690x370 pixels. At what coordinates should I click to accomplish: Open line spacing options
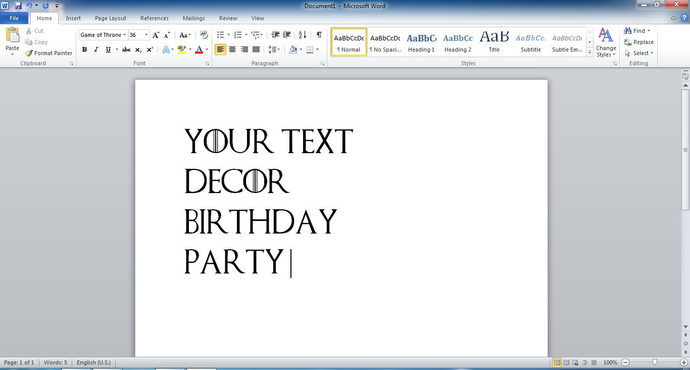[274, 50]
